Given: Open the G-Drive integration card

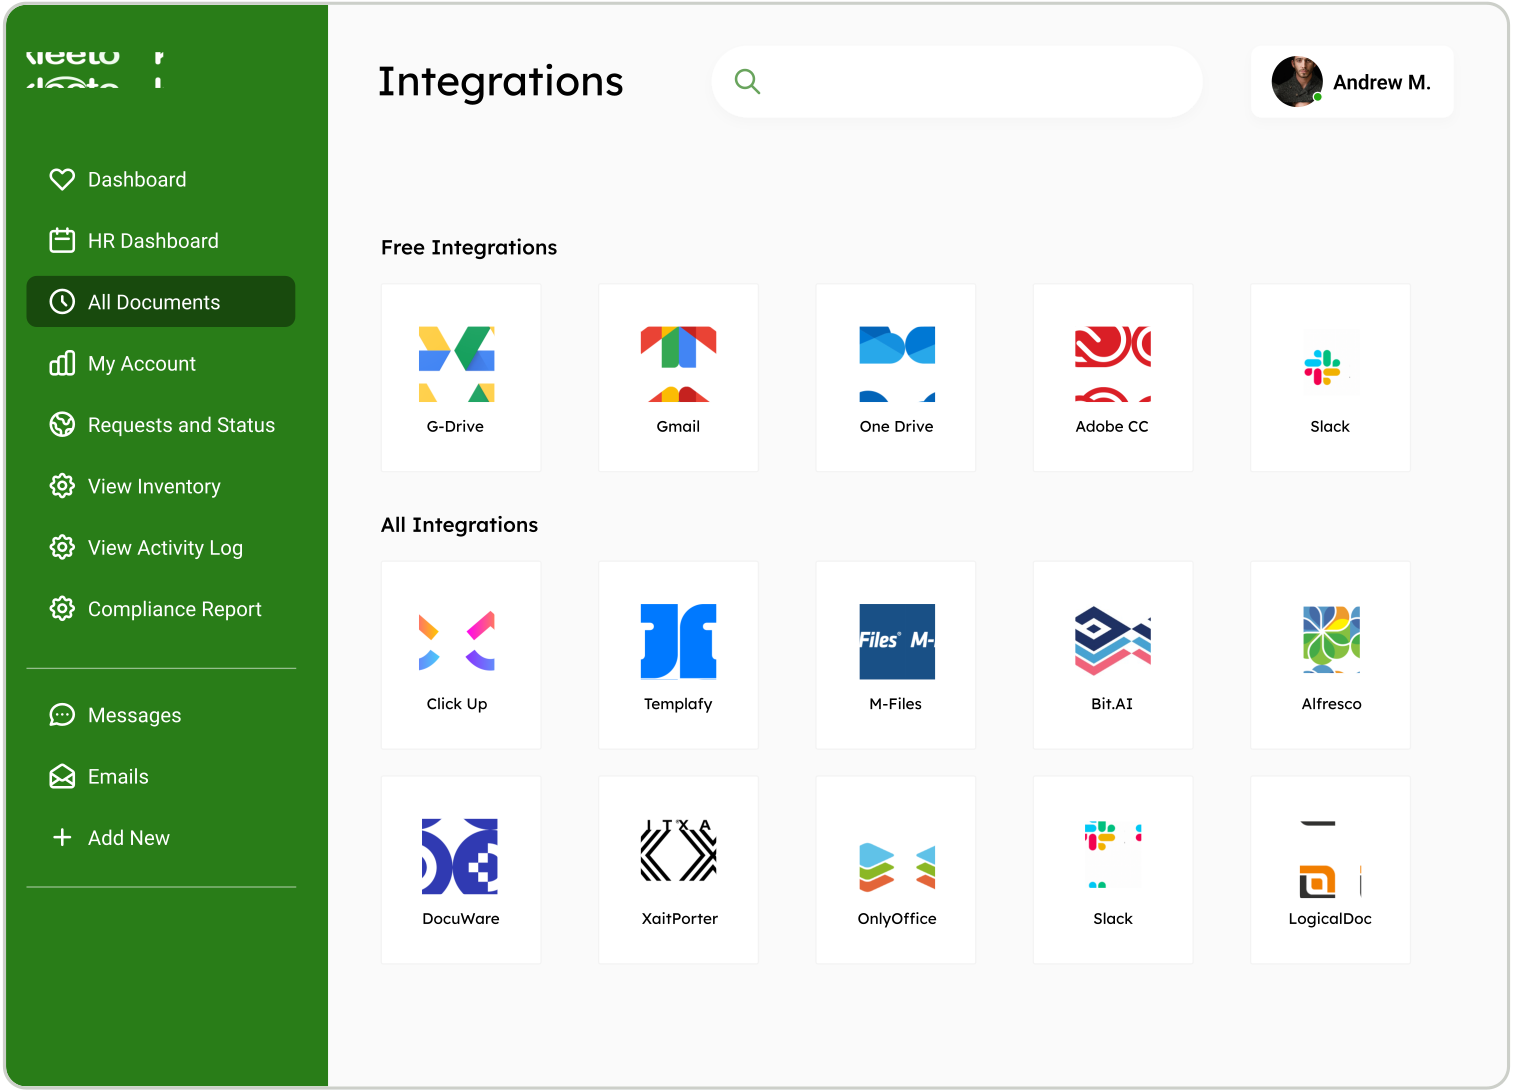Looking at the screenshot, I should pyautogui.click(x=461, y=377).
